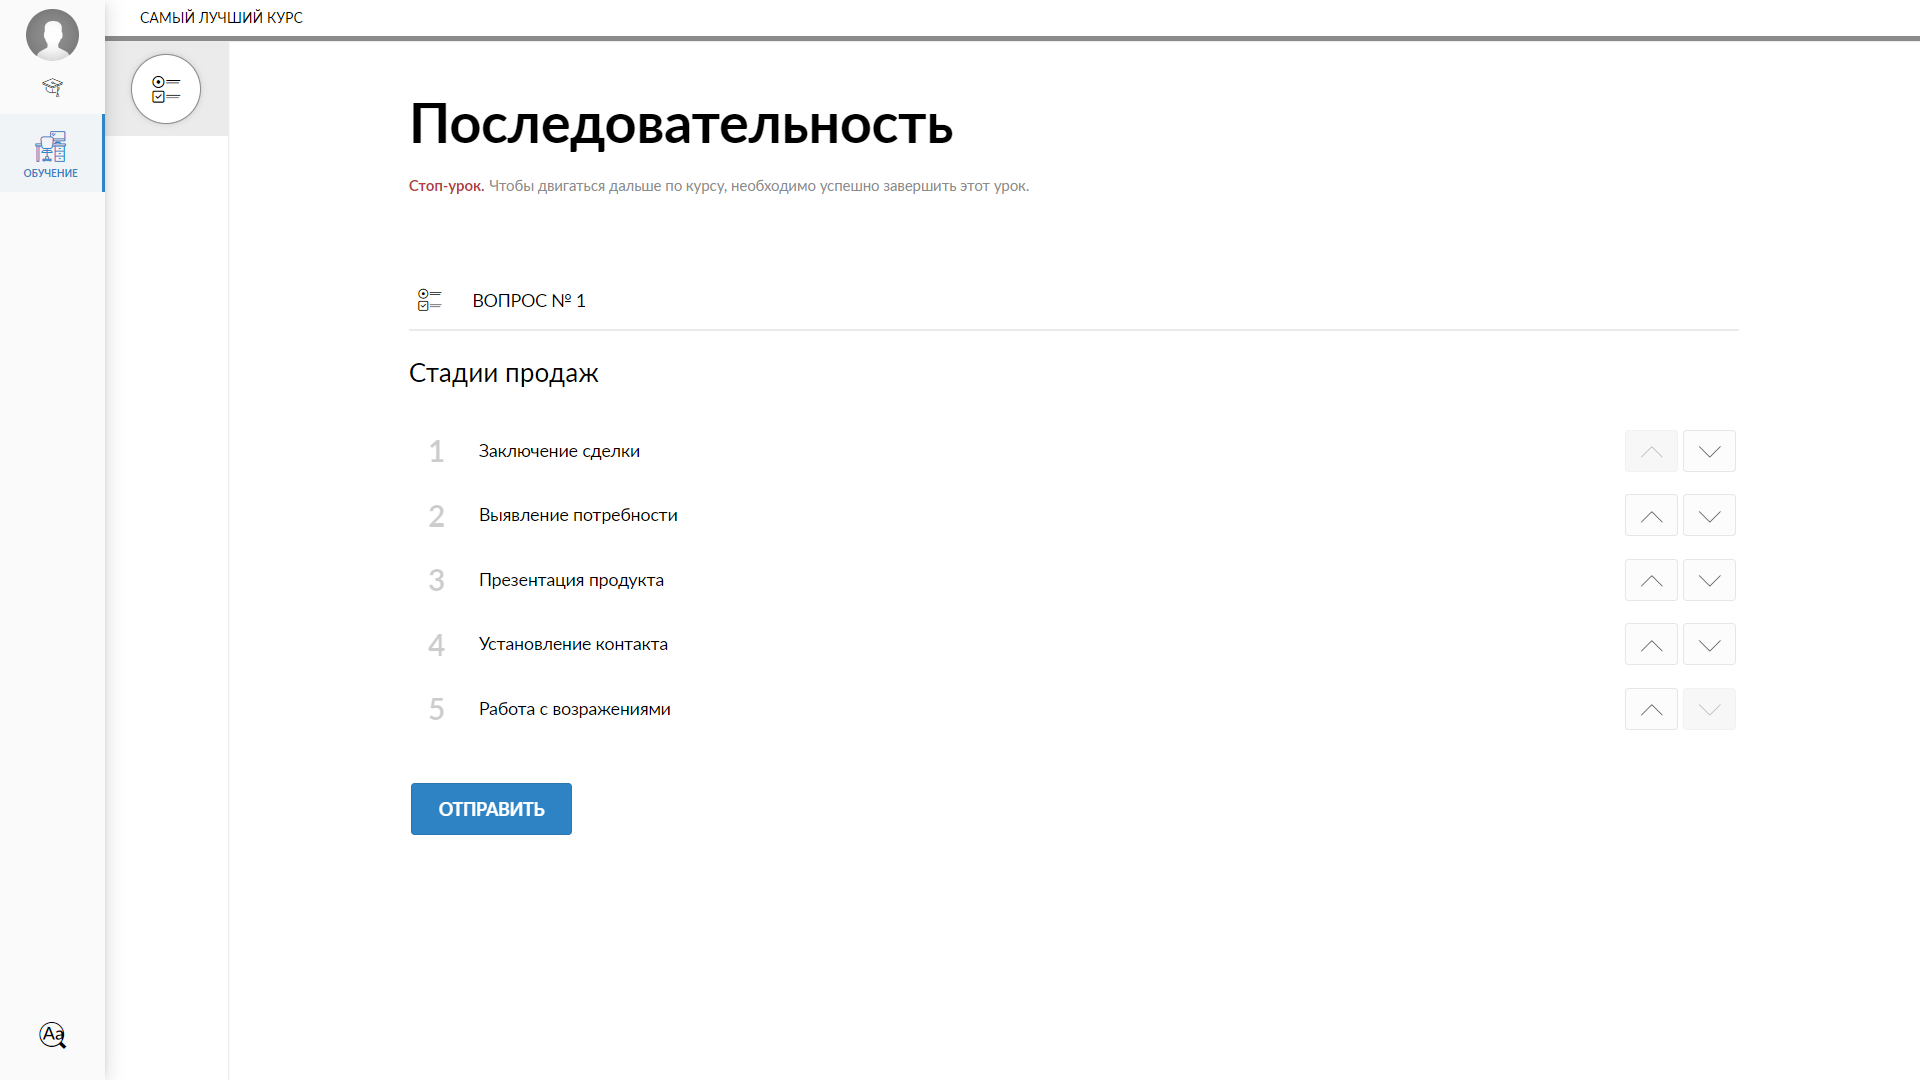
Task: Select the "Заключение сделки" item text
Action: coord(559,451)
